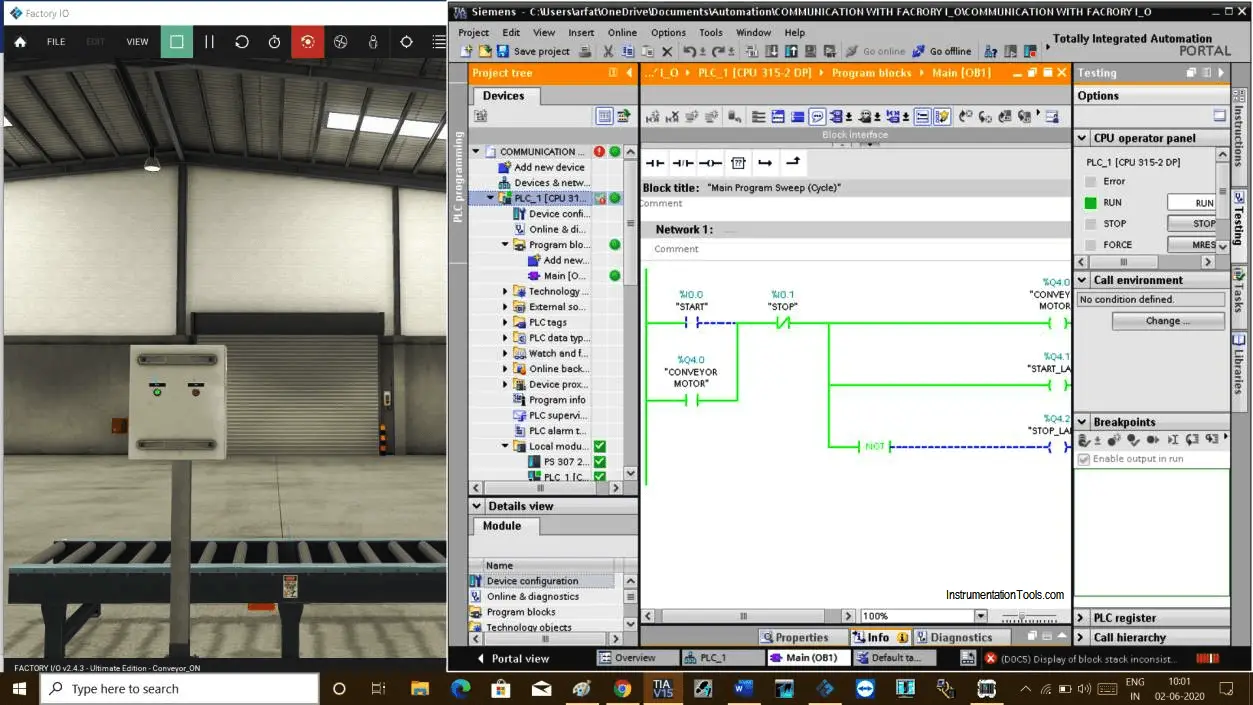Viewport: 1253px width, 705px height.
Task: Collapse the CPU operator panel section
Action: (1082, 138)
